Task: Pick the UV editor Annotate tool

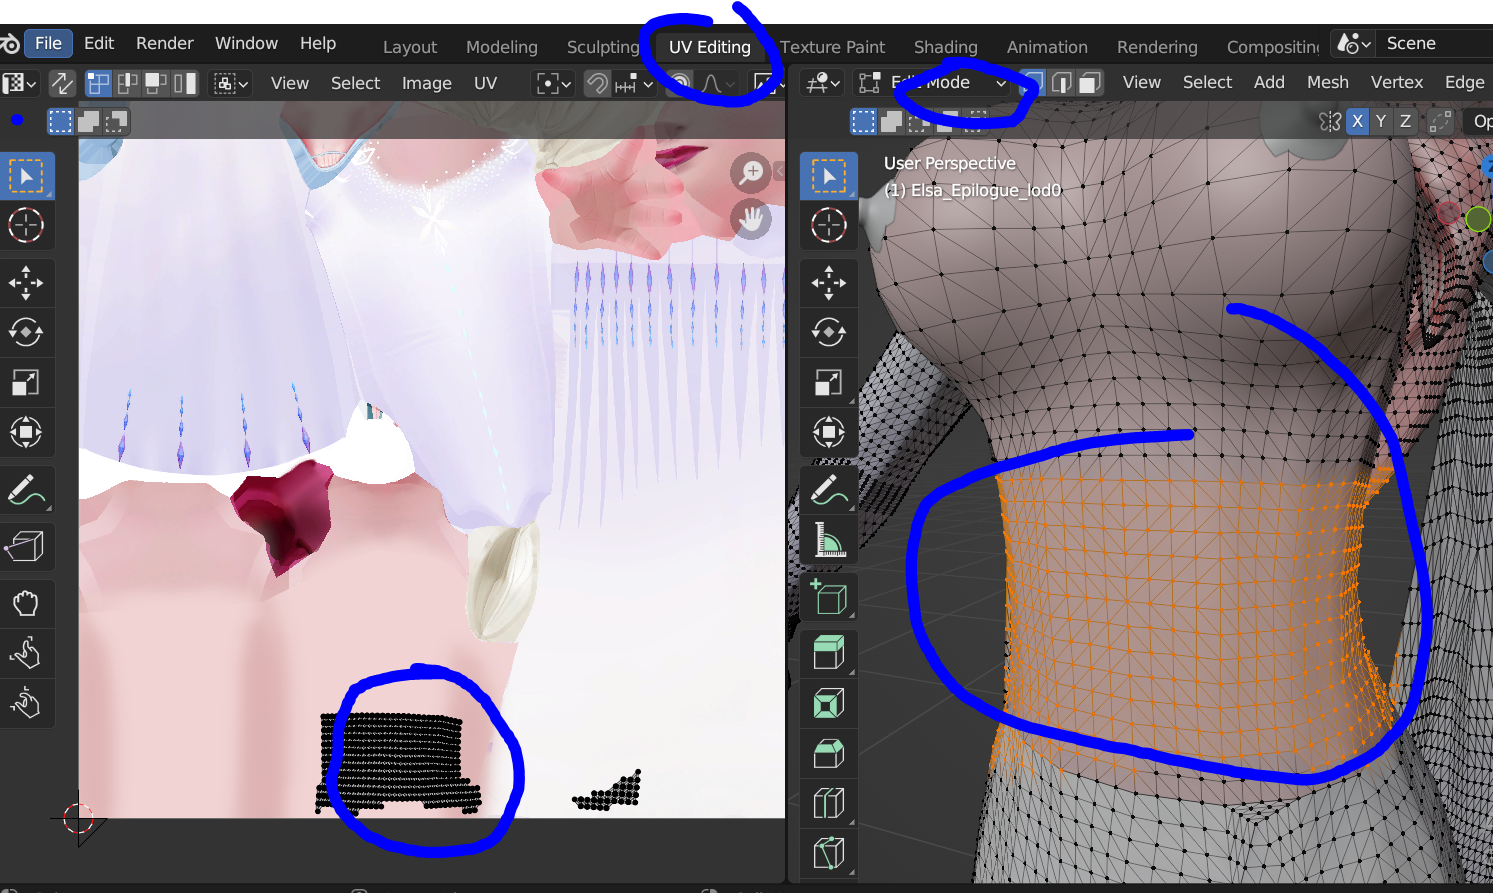Action: coord(26,490)
